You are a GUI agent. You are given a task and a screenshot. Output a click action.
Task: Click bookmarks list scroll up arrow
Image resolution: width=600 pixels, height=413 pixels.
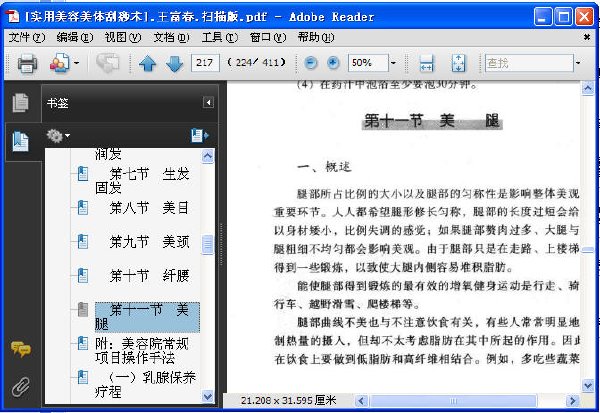pos(208,156)
